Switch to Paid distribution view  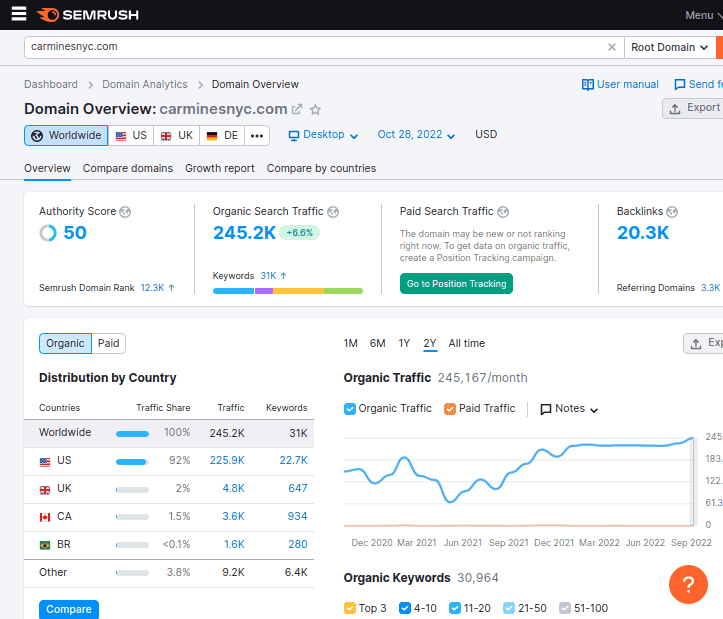click(x=108, y=344)
